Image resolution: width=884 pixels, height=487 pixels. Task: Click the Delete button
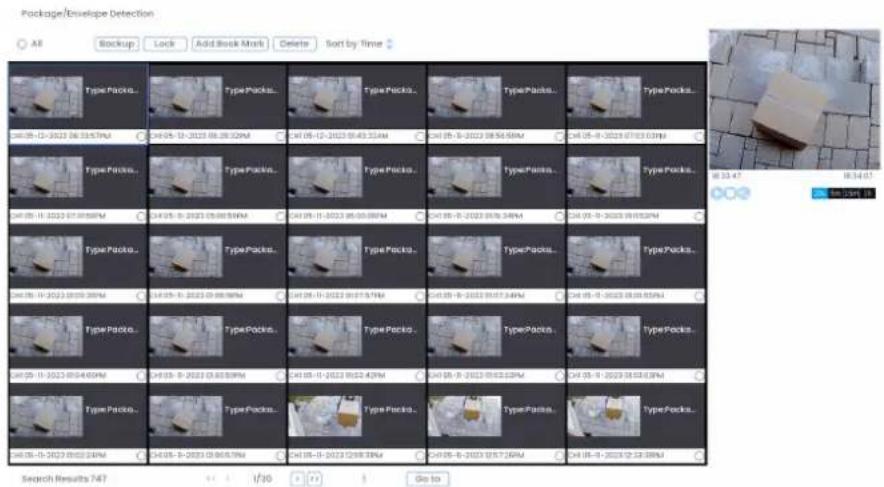(294, 44)
